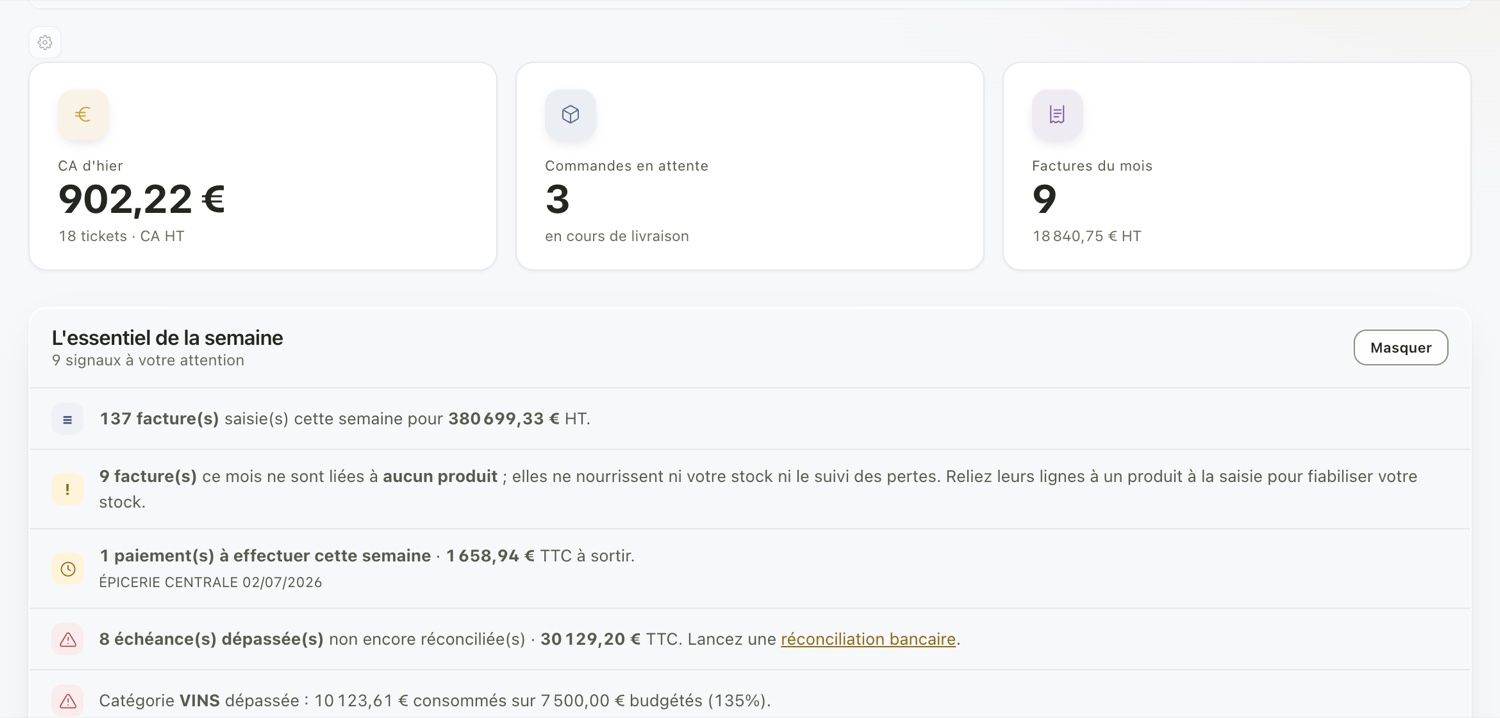
Task: Hide the weekly summary with Masquer
Action: pos(1400,348)
